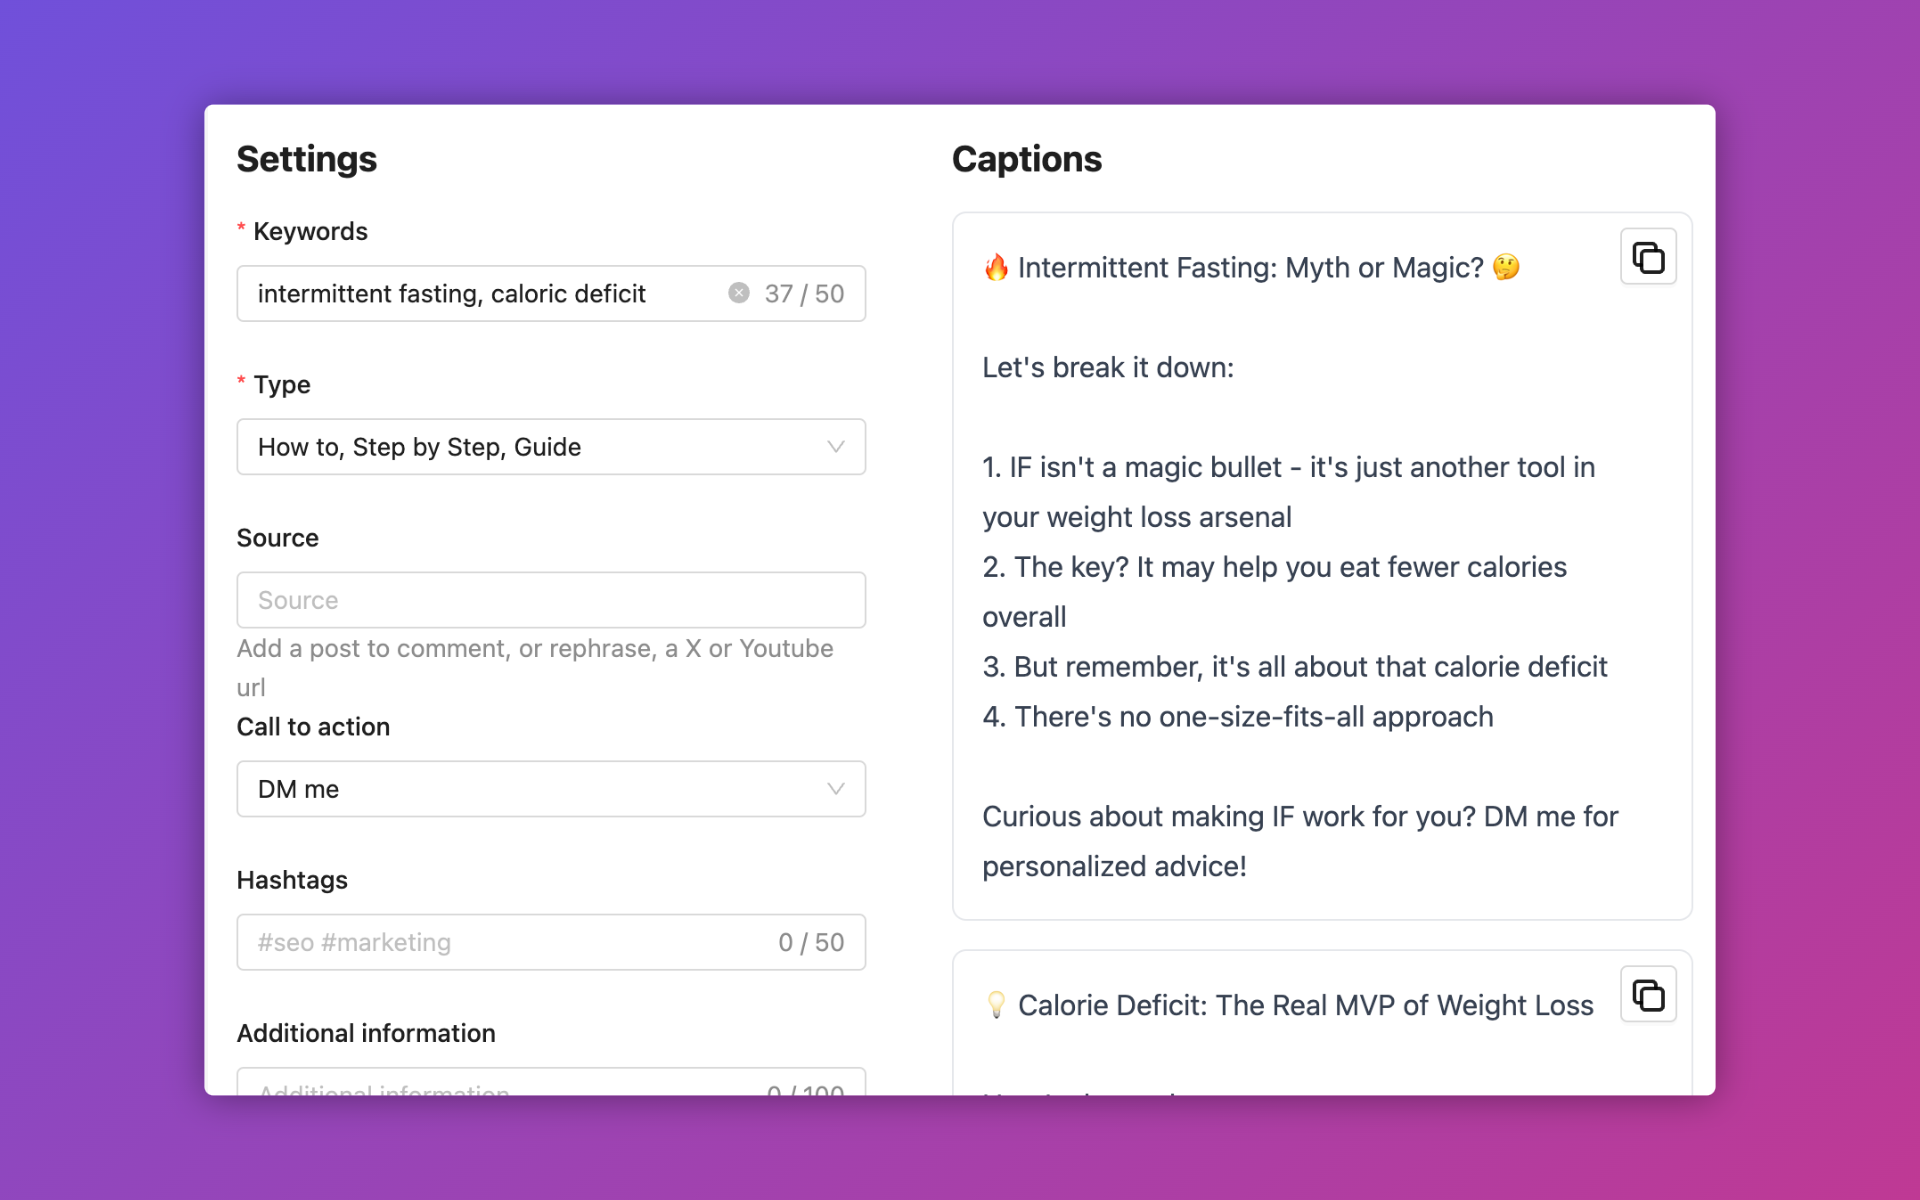Click the thinking face emoji

click(x=1505, y=267)
